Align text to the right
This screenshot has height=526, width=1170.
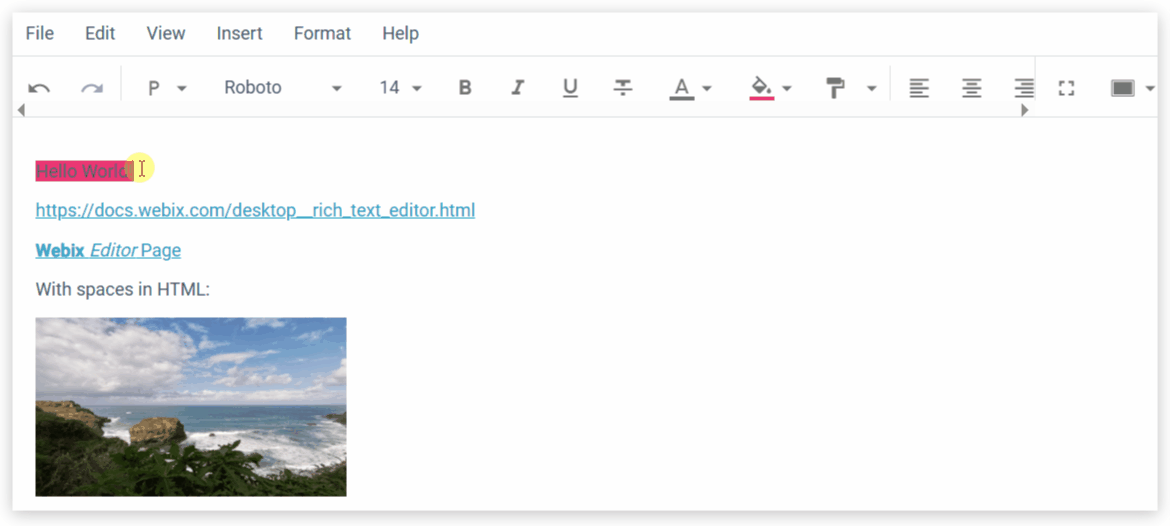1023,88
